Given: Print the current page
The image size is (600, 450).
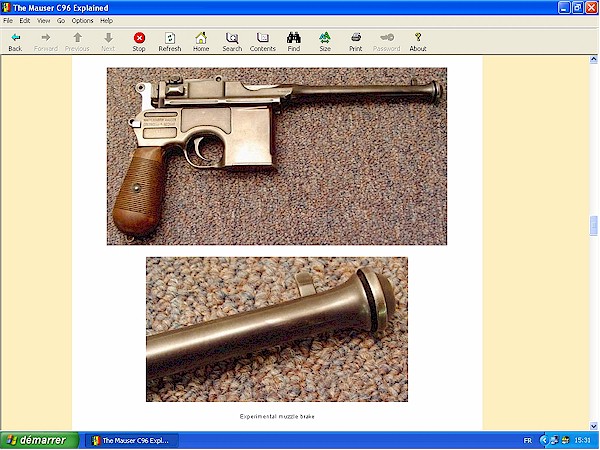Looking at the screenshot, I should 355,42.
